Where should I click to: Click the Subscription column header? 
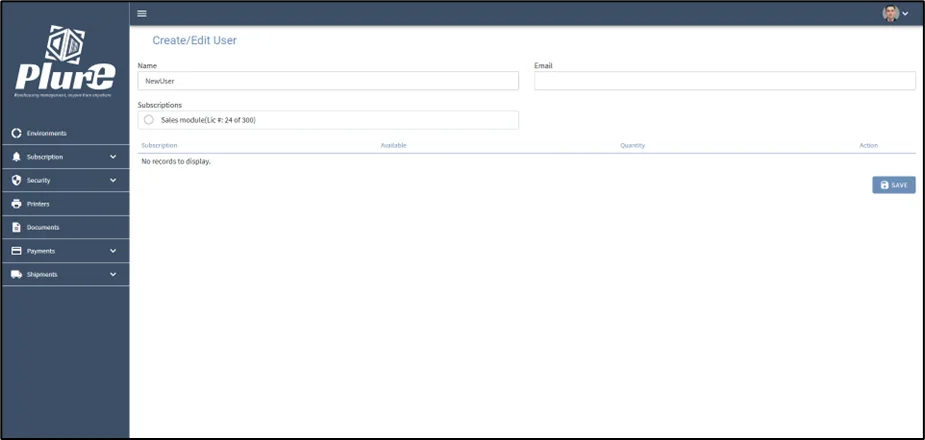click(x=159, y=145)
